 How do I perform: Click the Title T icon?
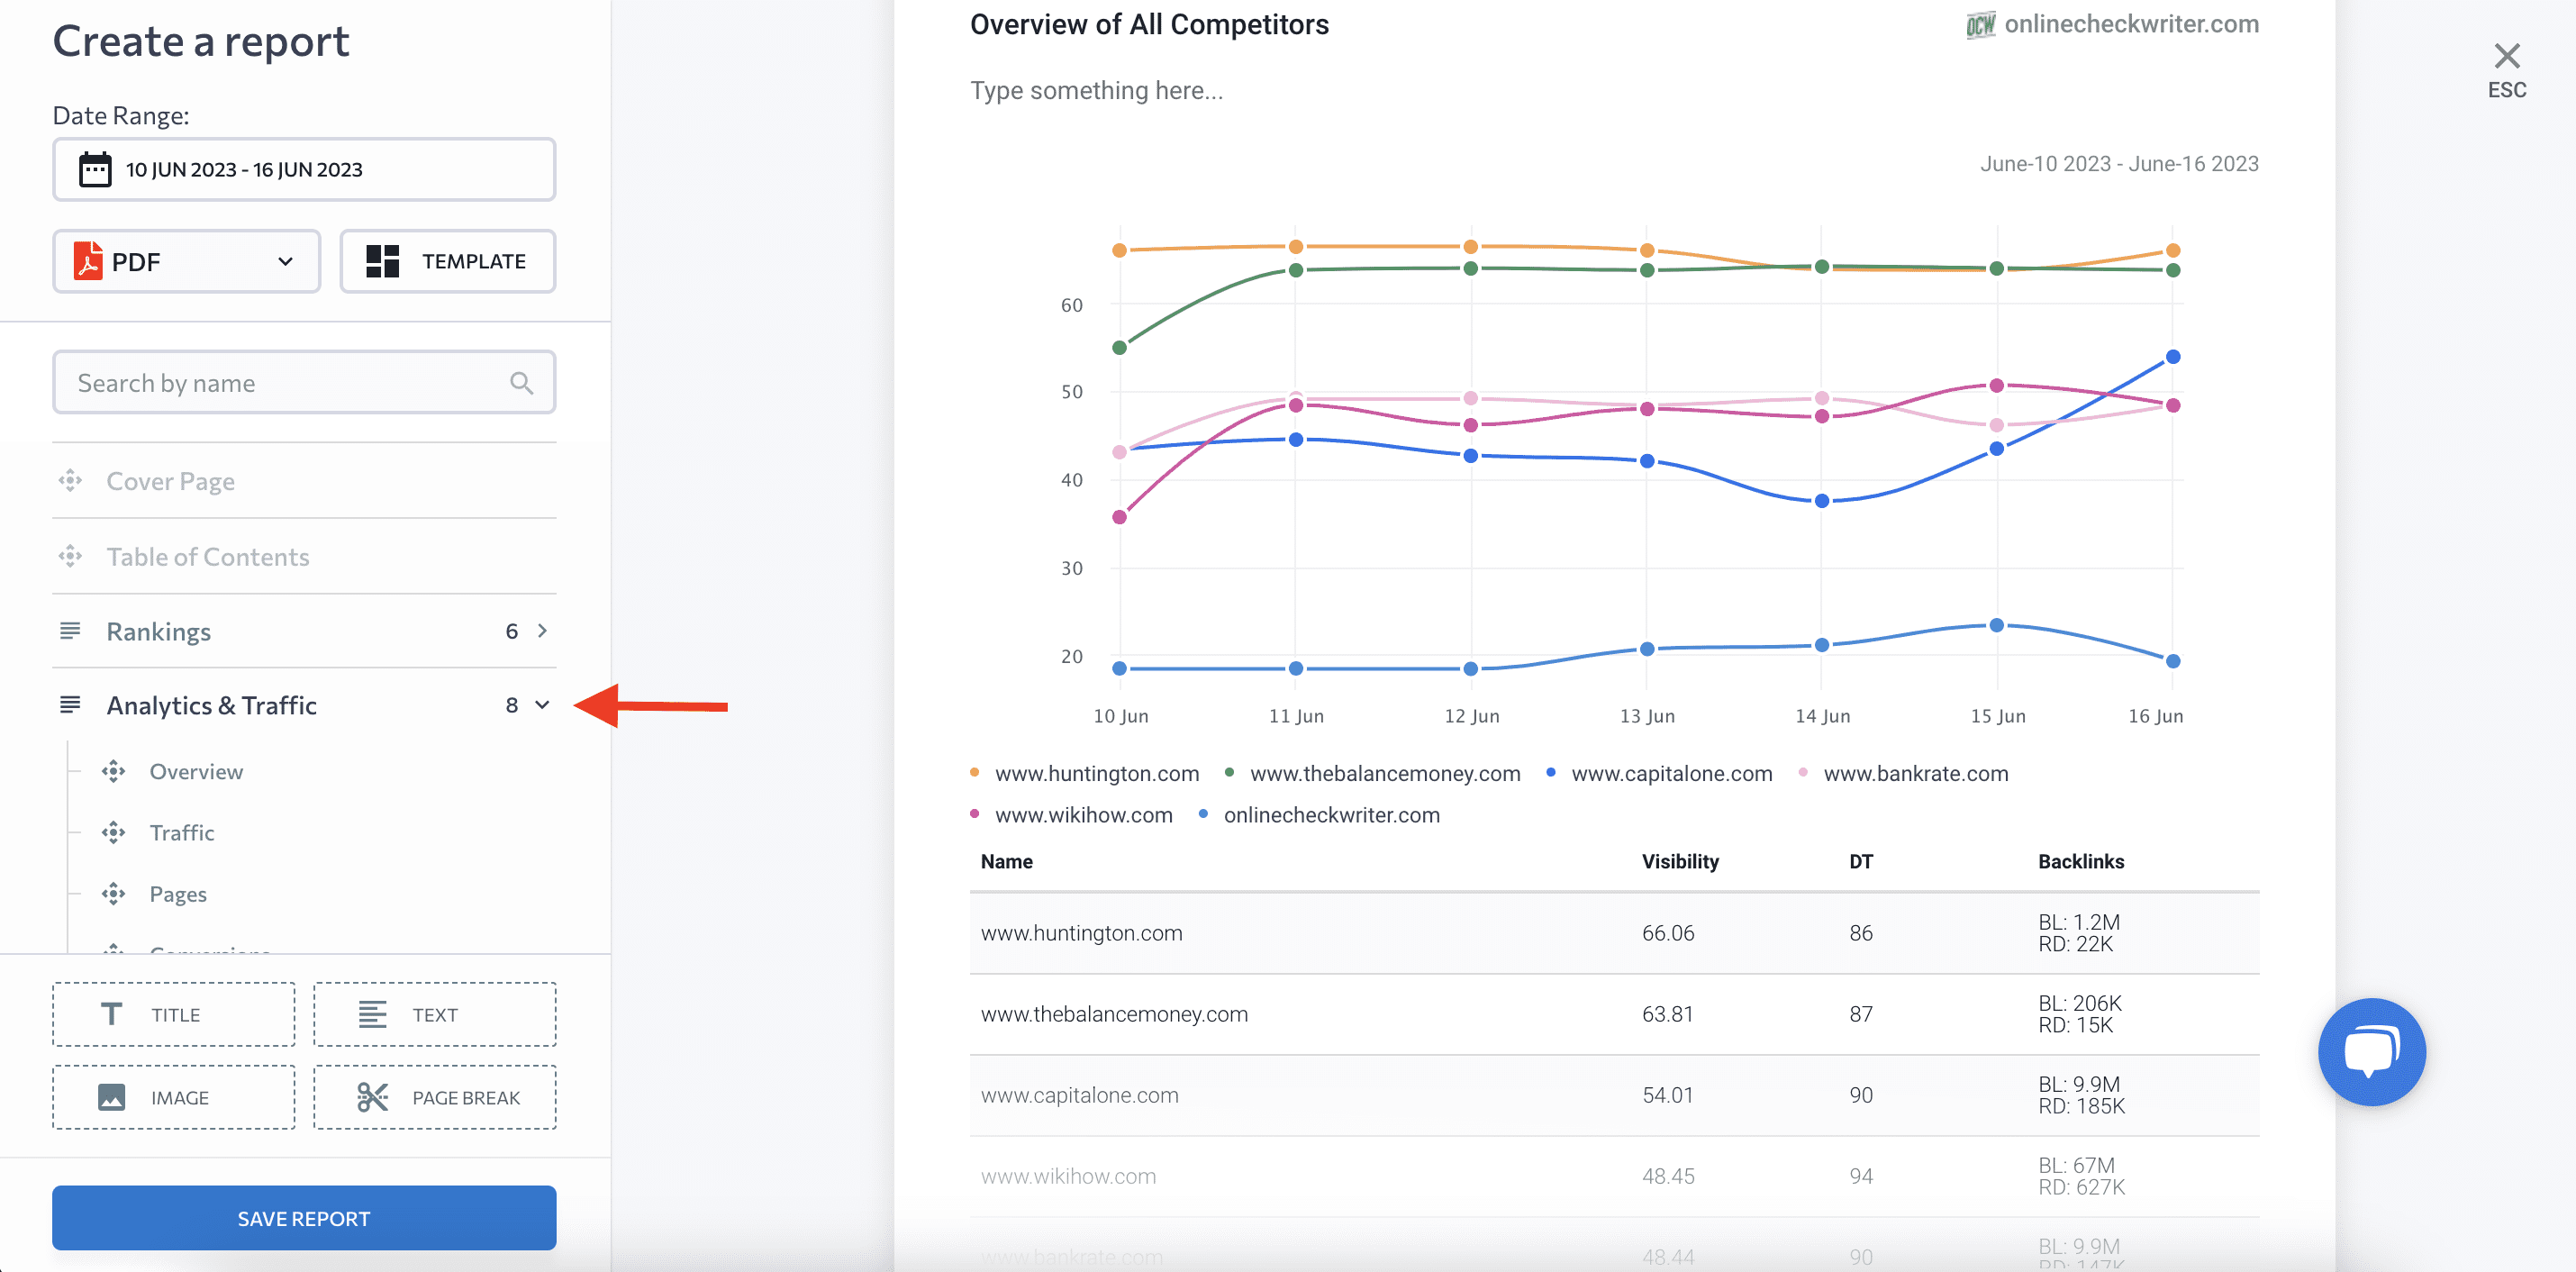point(112,1014)
